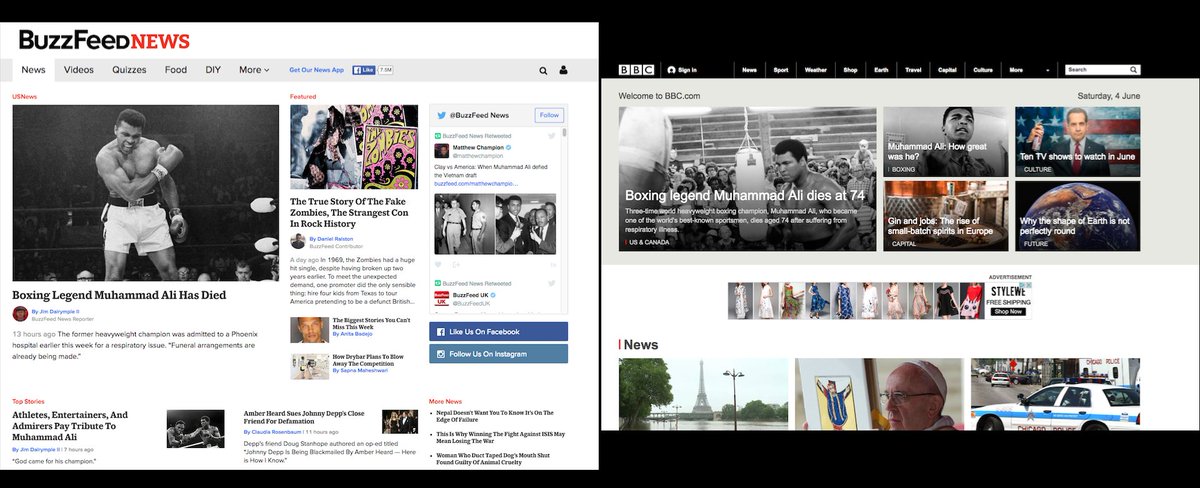Open Boxing Legend Muhammad Ali Has Died headline
The image size is (1200, 488).
click(x=119, y=295)
